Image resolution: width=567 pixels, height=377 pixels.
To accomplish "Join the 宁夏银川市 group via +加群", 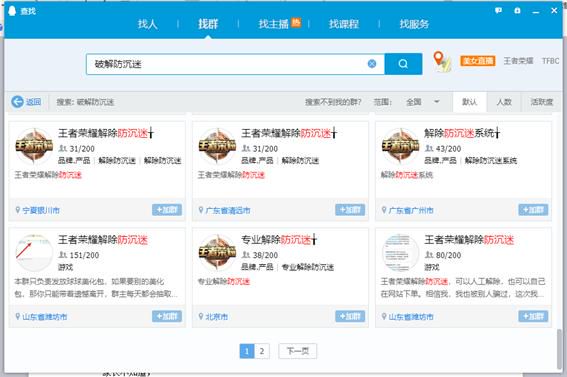I will (167, 210).
